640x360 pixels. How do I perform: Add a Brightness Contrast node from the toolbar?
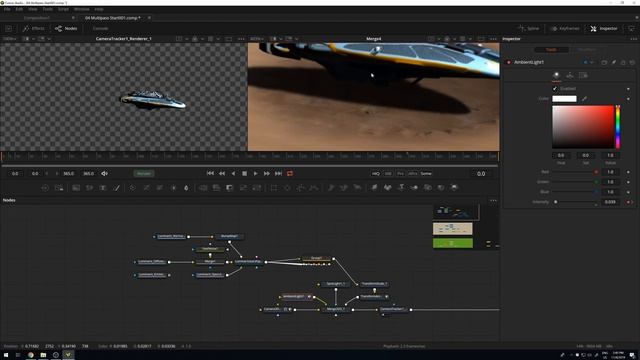173,188
